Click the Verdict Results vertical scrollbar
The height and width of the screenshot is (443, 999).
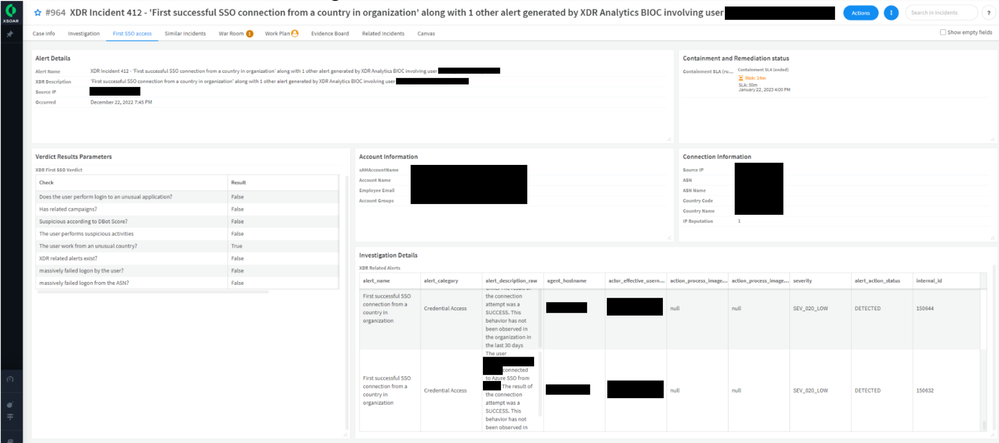pos(347,303)
